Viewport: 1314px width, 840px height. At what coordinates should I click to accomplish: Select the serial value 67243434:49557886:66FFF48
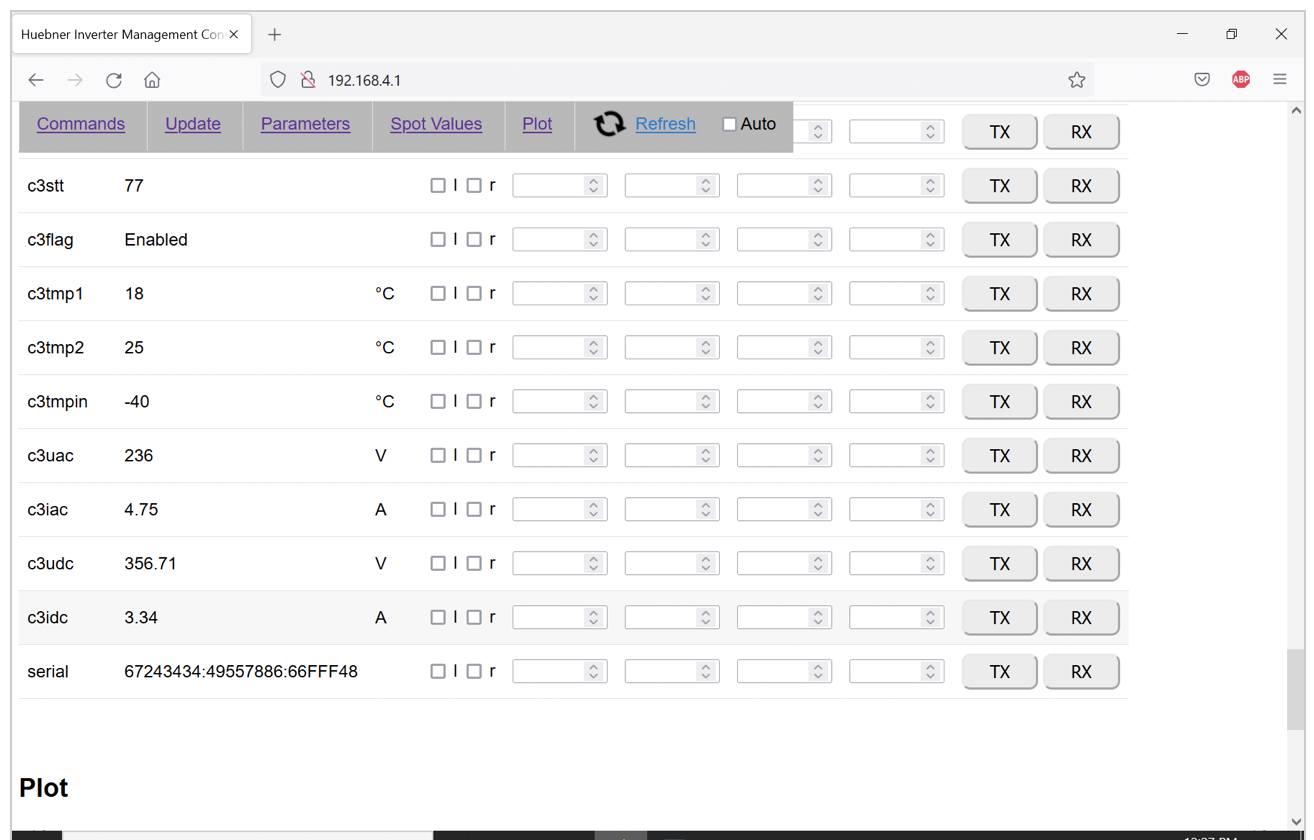[x=241, y=672]
